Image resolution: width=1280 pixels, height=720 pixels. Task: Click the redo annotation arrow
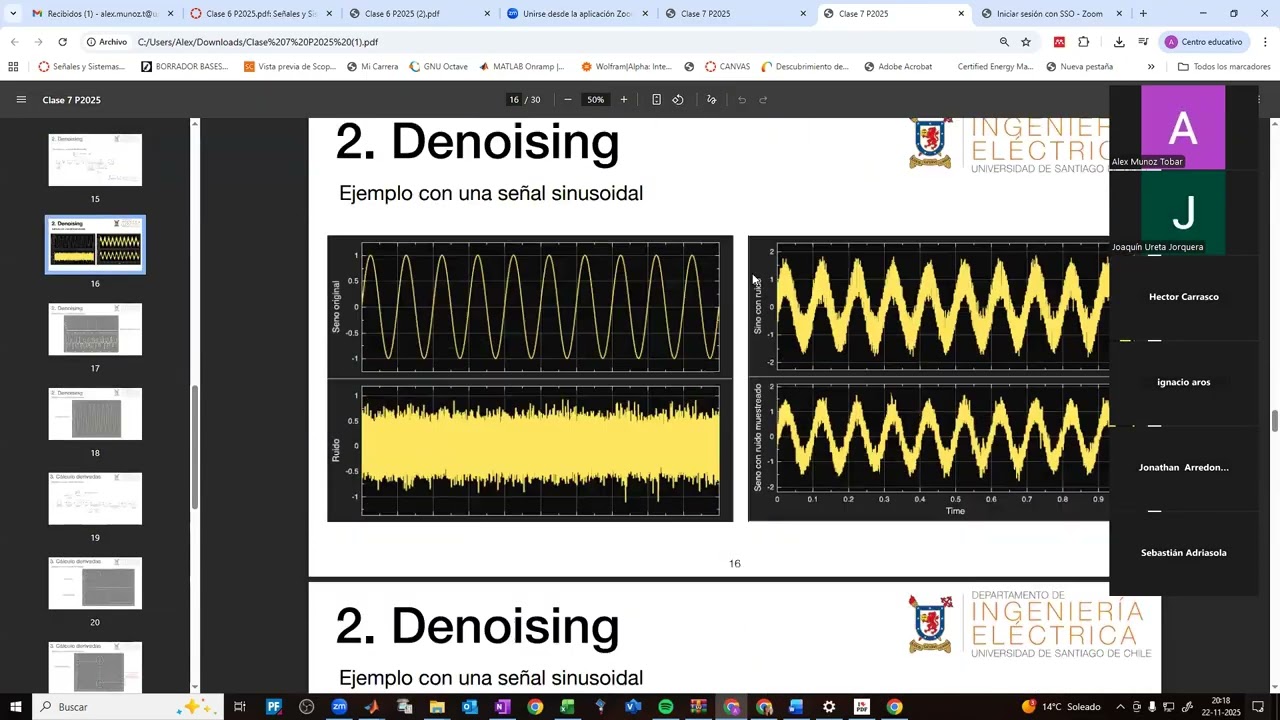pos(763,100)
